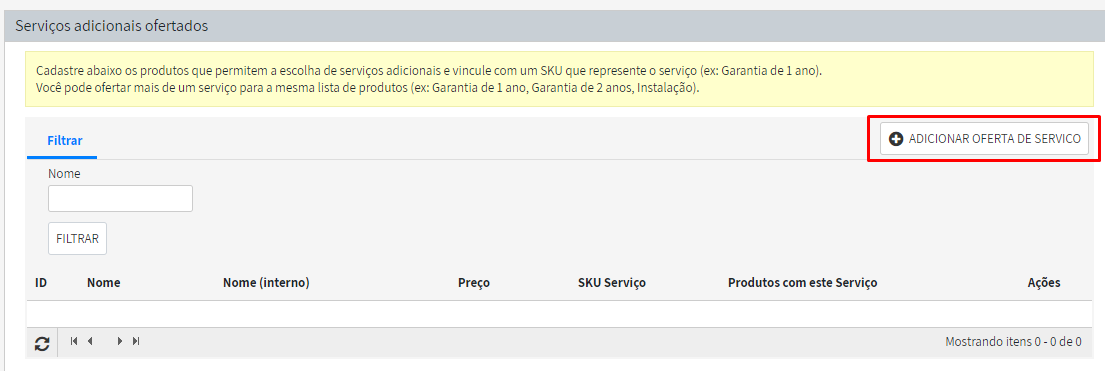Sort by the ID column header
Viewport: 1105px width, 371px height.
pos(41,283)
